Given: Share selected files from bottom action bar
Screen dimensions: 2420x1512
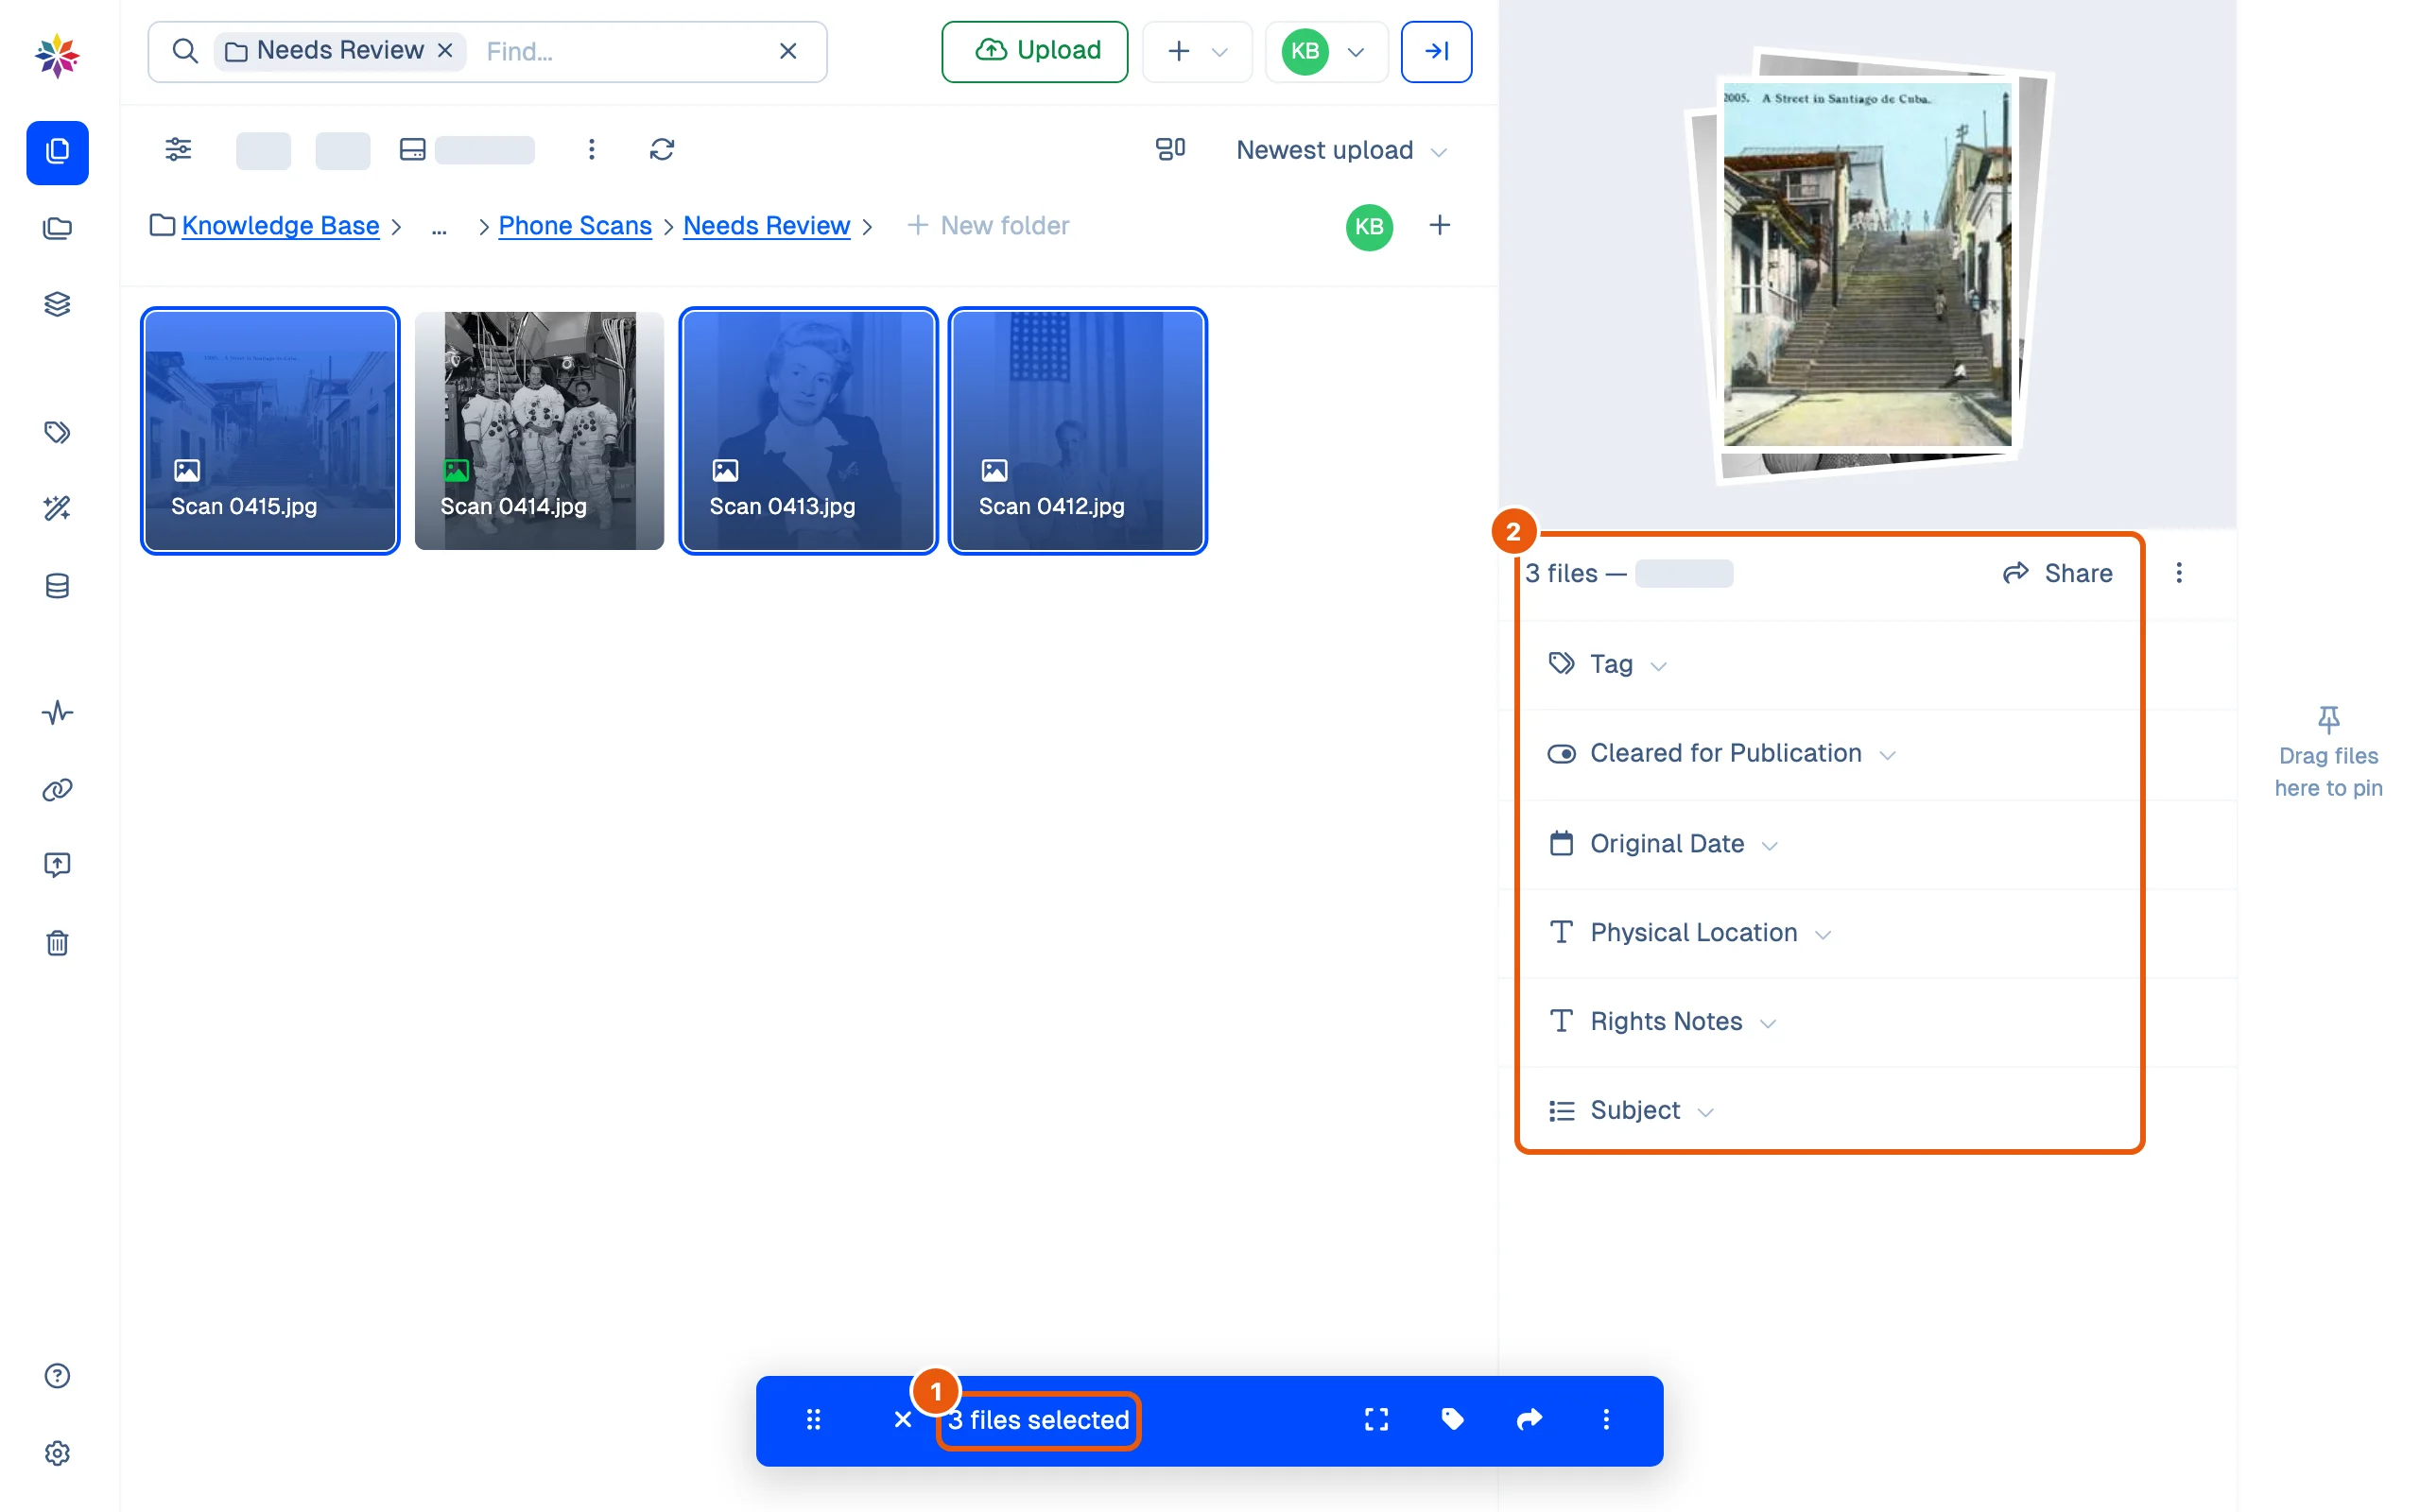Looking at the screenshot, I should click(x=1530, y=1419).
